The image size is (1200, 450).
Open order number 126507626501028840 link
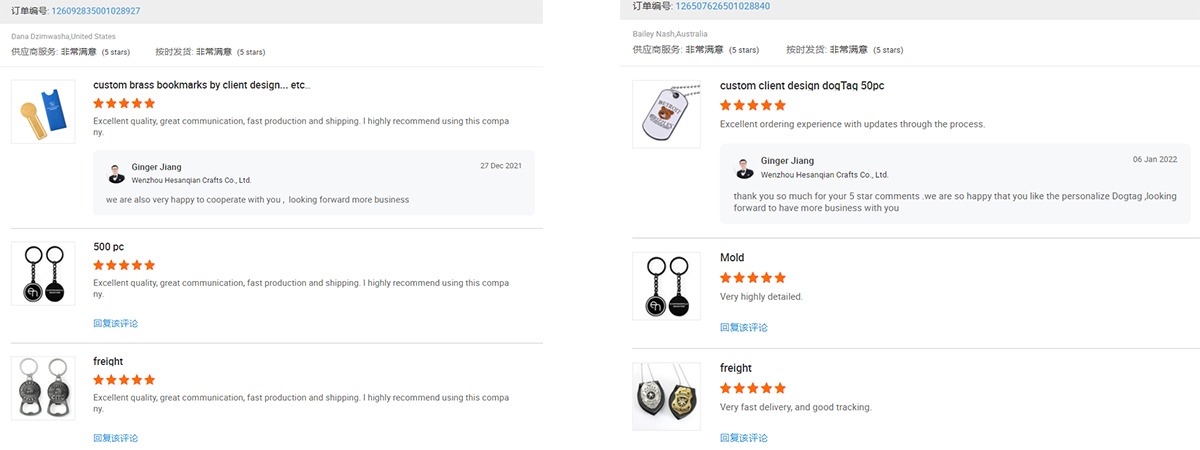coord(723,6)
